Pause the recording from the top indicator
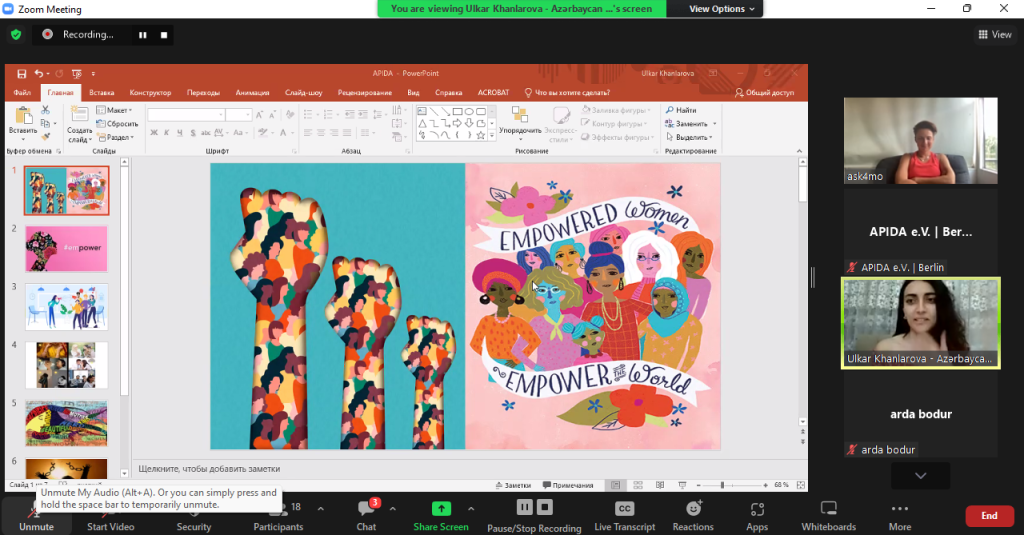1024x535 pixels. [x=142, y=34]
